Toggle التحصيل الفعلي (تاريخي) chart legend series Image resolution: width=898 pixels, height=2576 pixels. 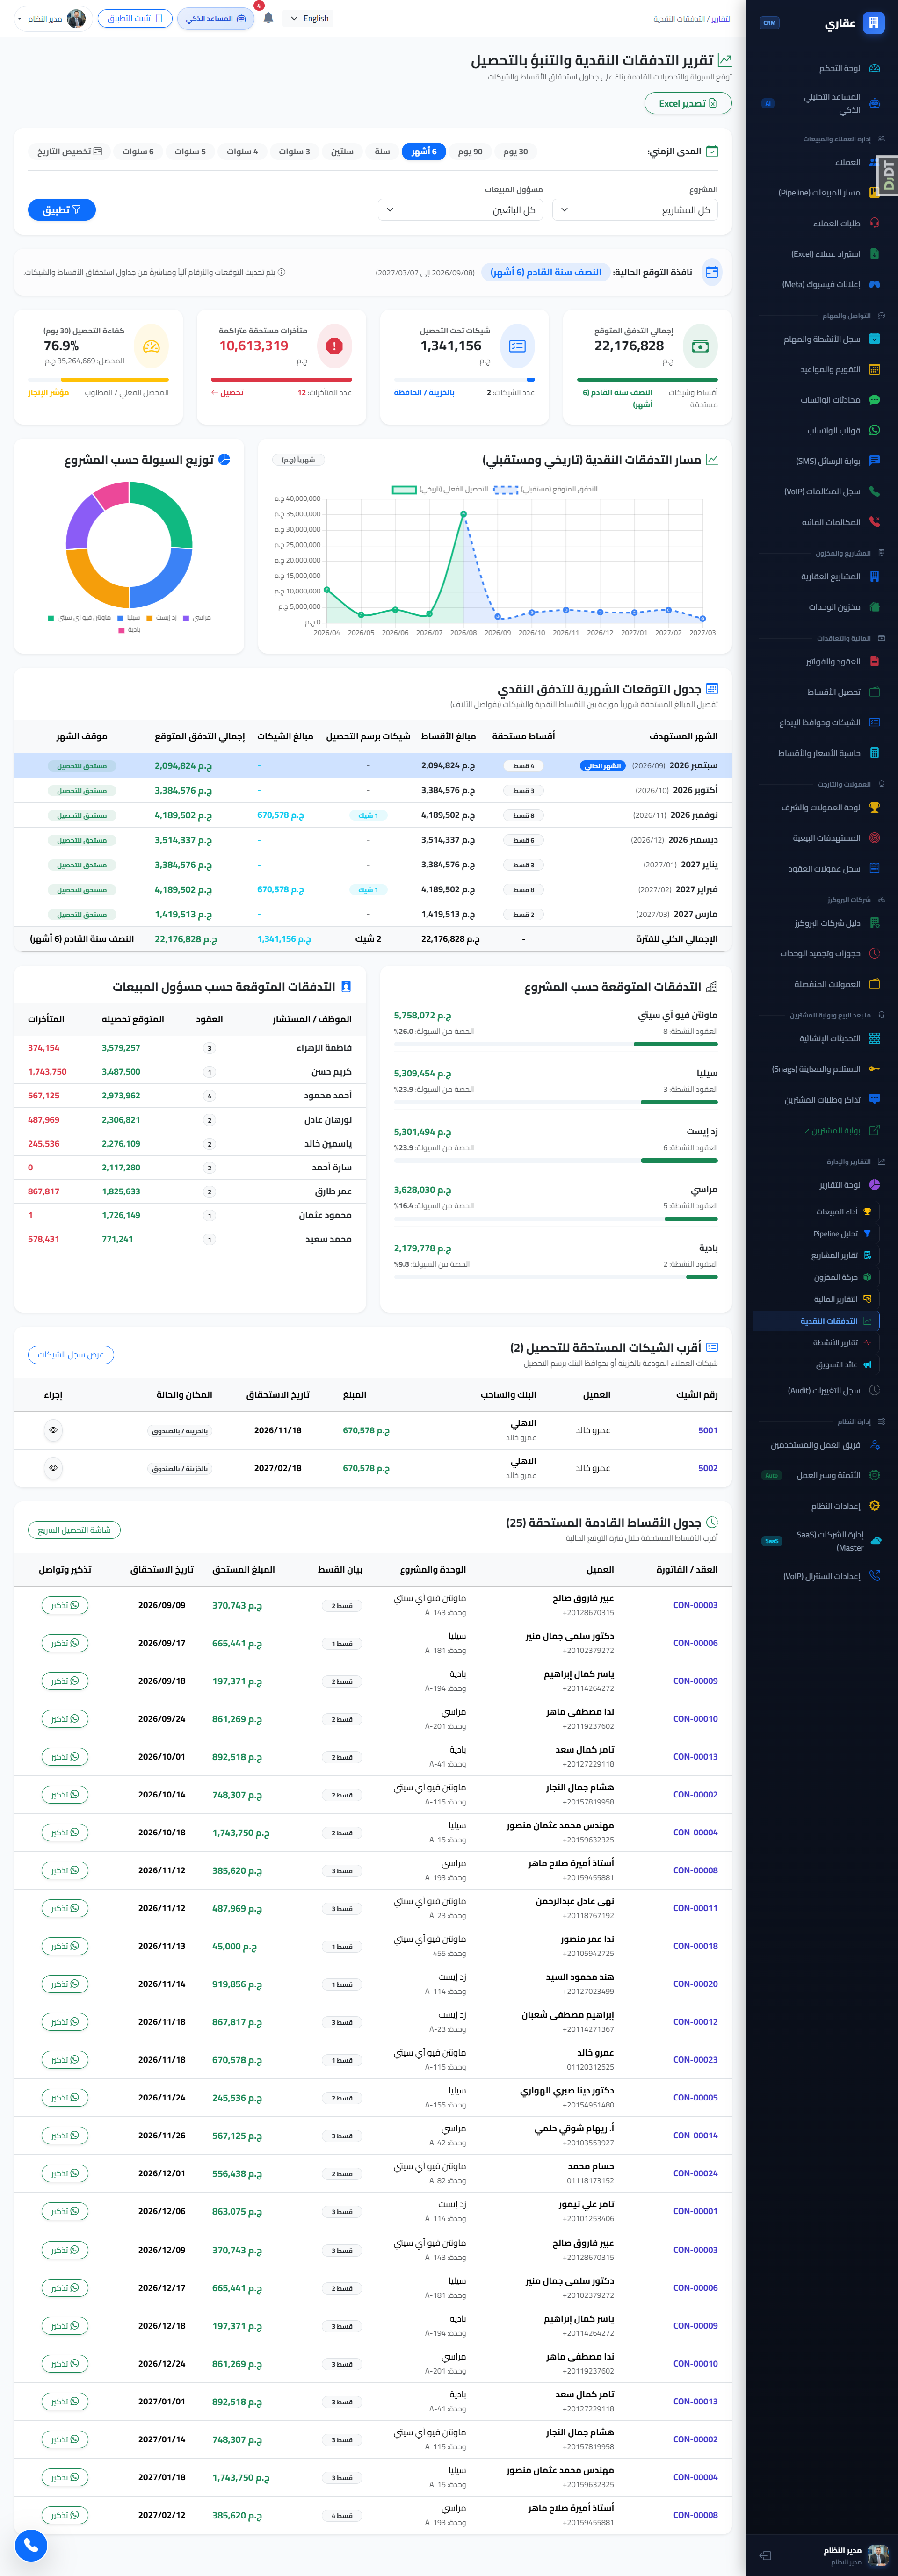[x=440, y=489]
